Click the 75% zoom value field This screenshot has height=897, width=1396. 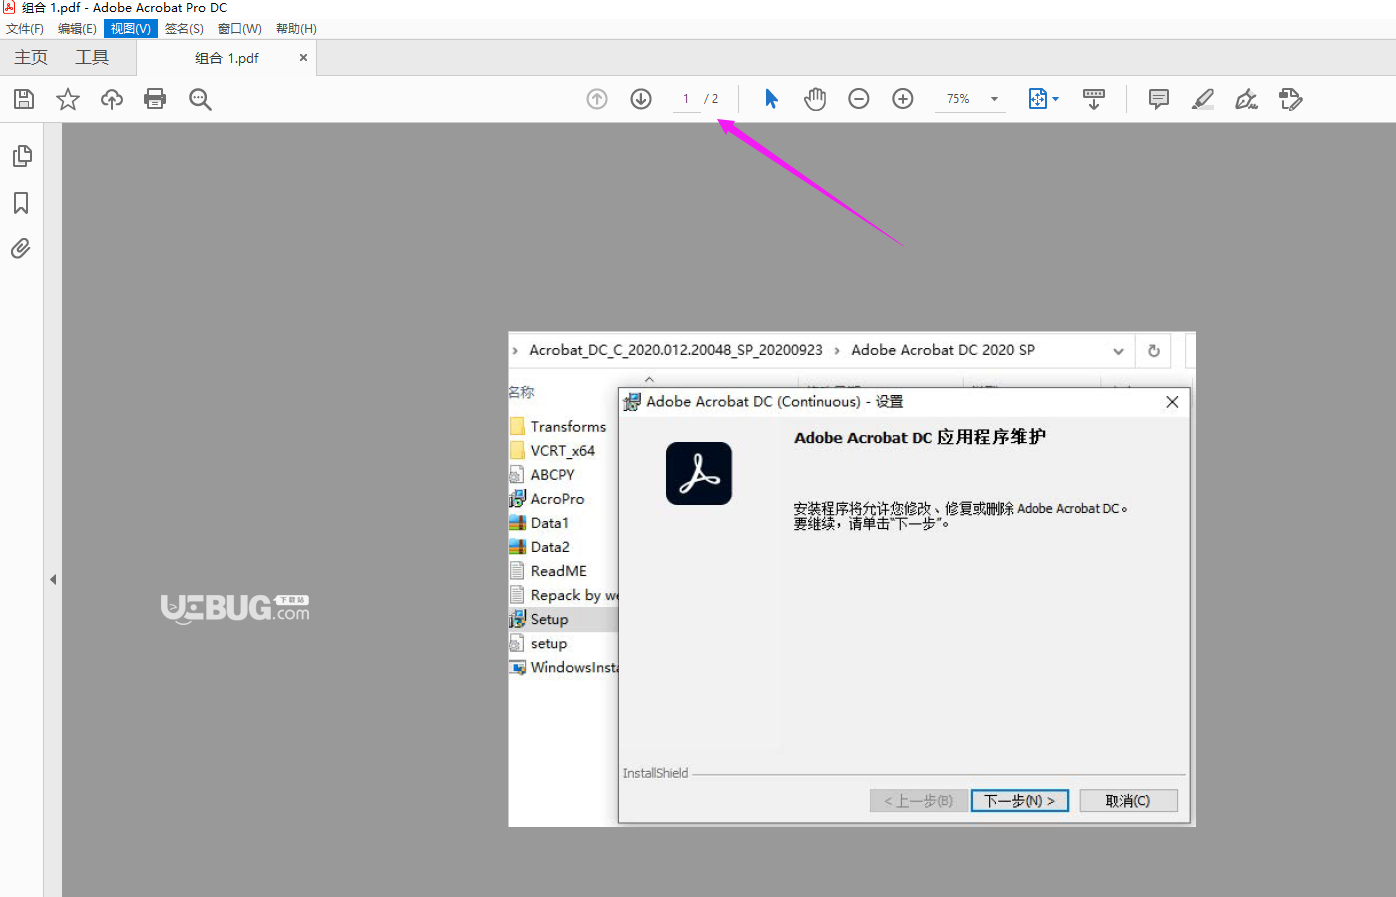(958, 99)
